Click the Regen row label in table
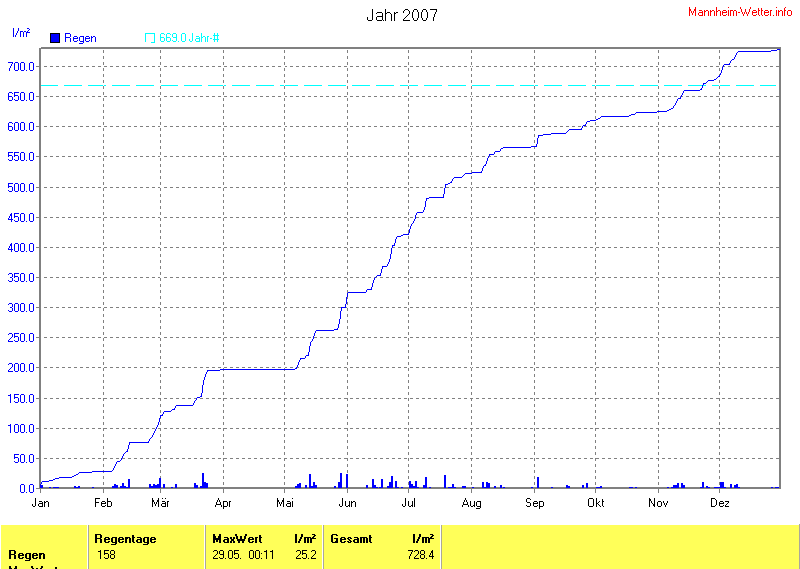The image size is (800, 569). click(x=27, y=554)
